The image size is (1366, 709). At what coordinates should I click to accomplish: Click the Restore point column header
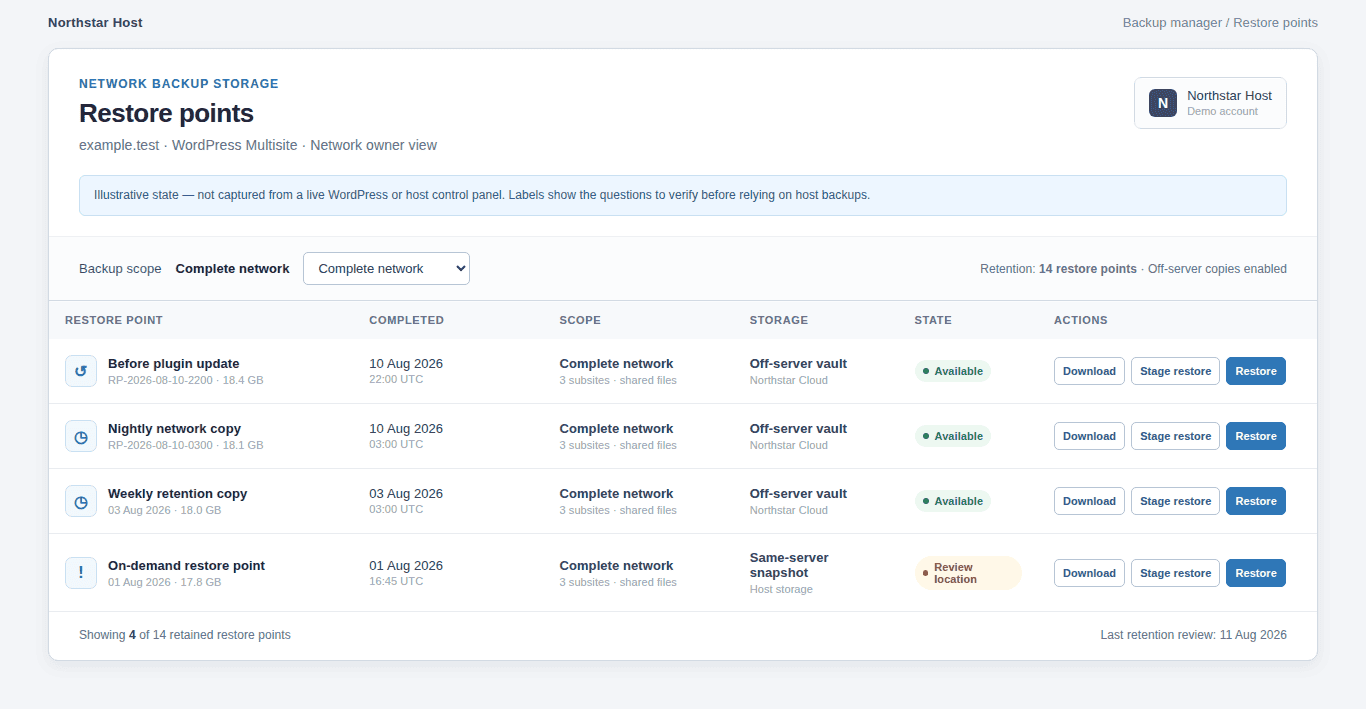(x=114, y=320)
